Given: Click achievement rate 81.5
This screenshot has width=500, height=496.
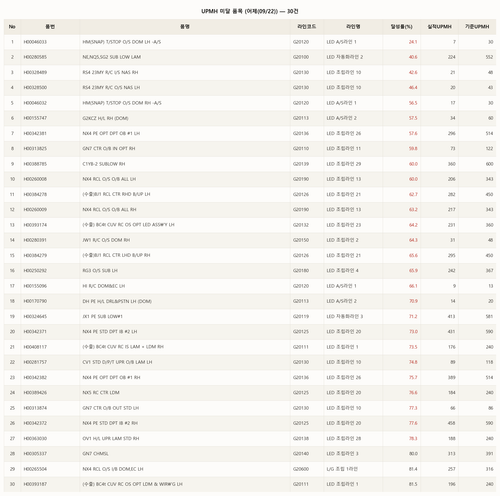Looking at the screenshot, I should (413, 484).
